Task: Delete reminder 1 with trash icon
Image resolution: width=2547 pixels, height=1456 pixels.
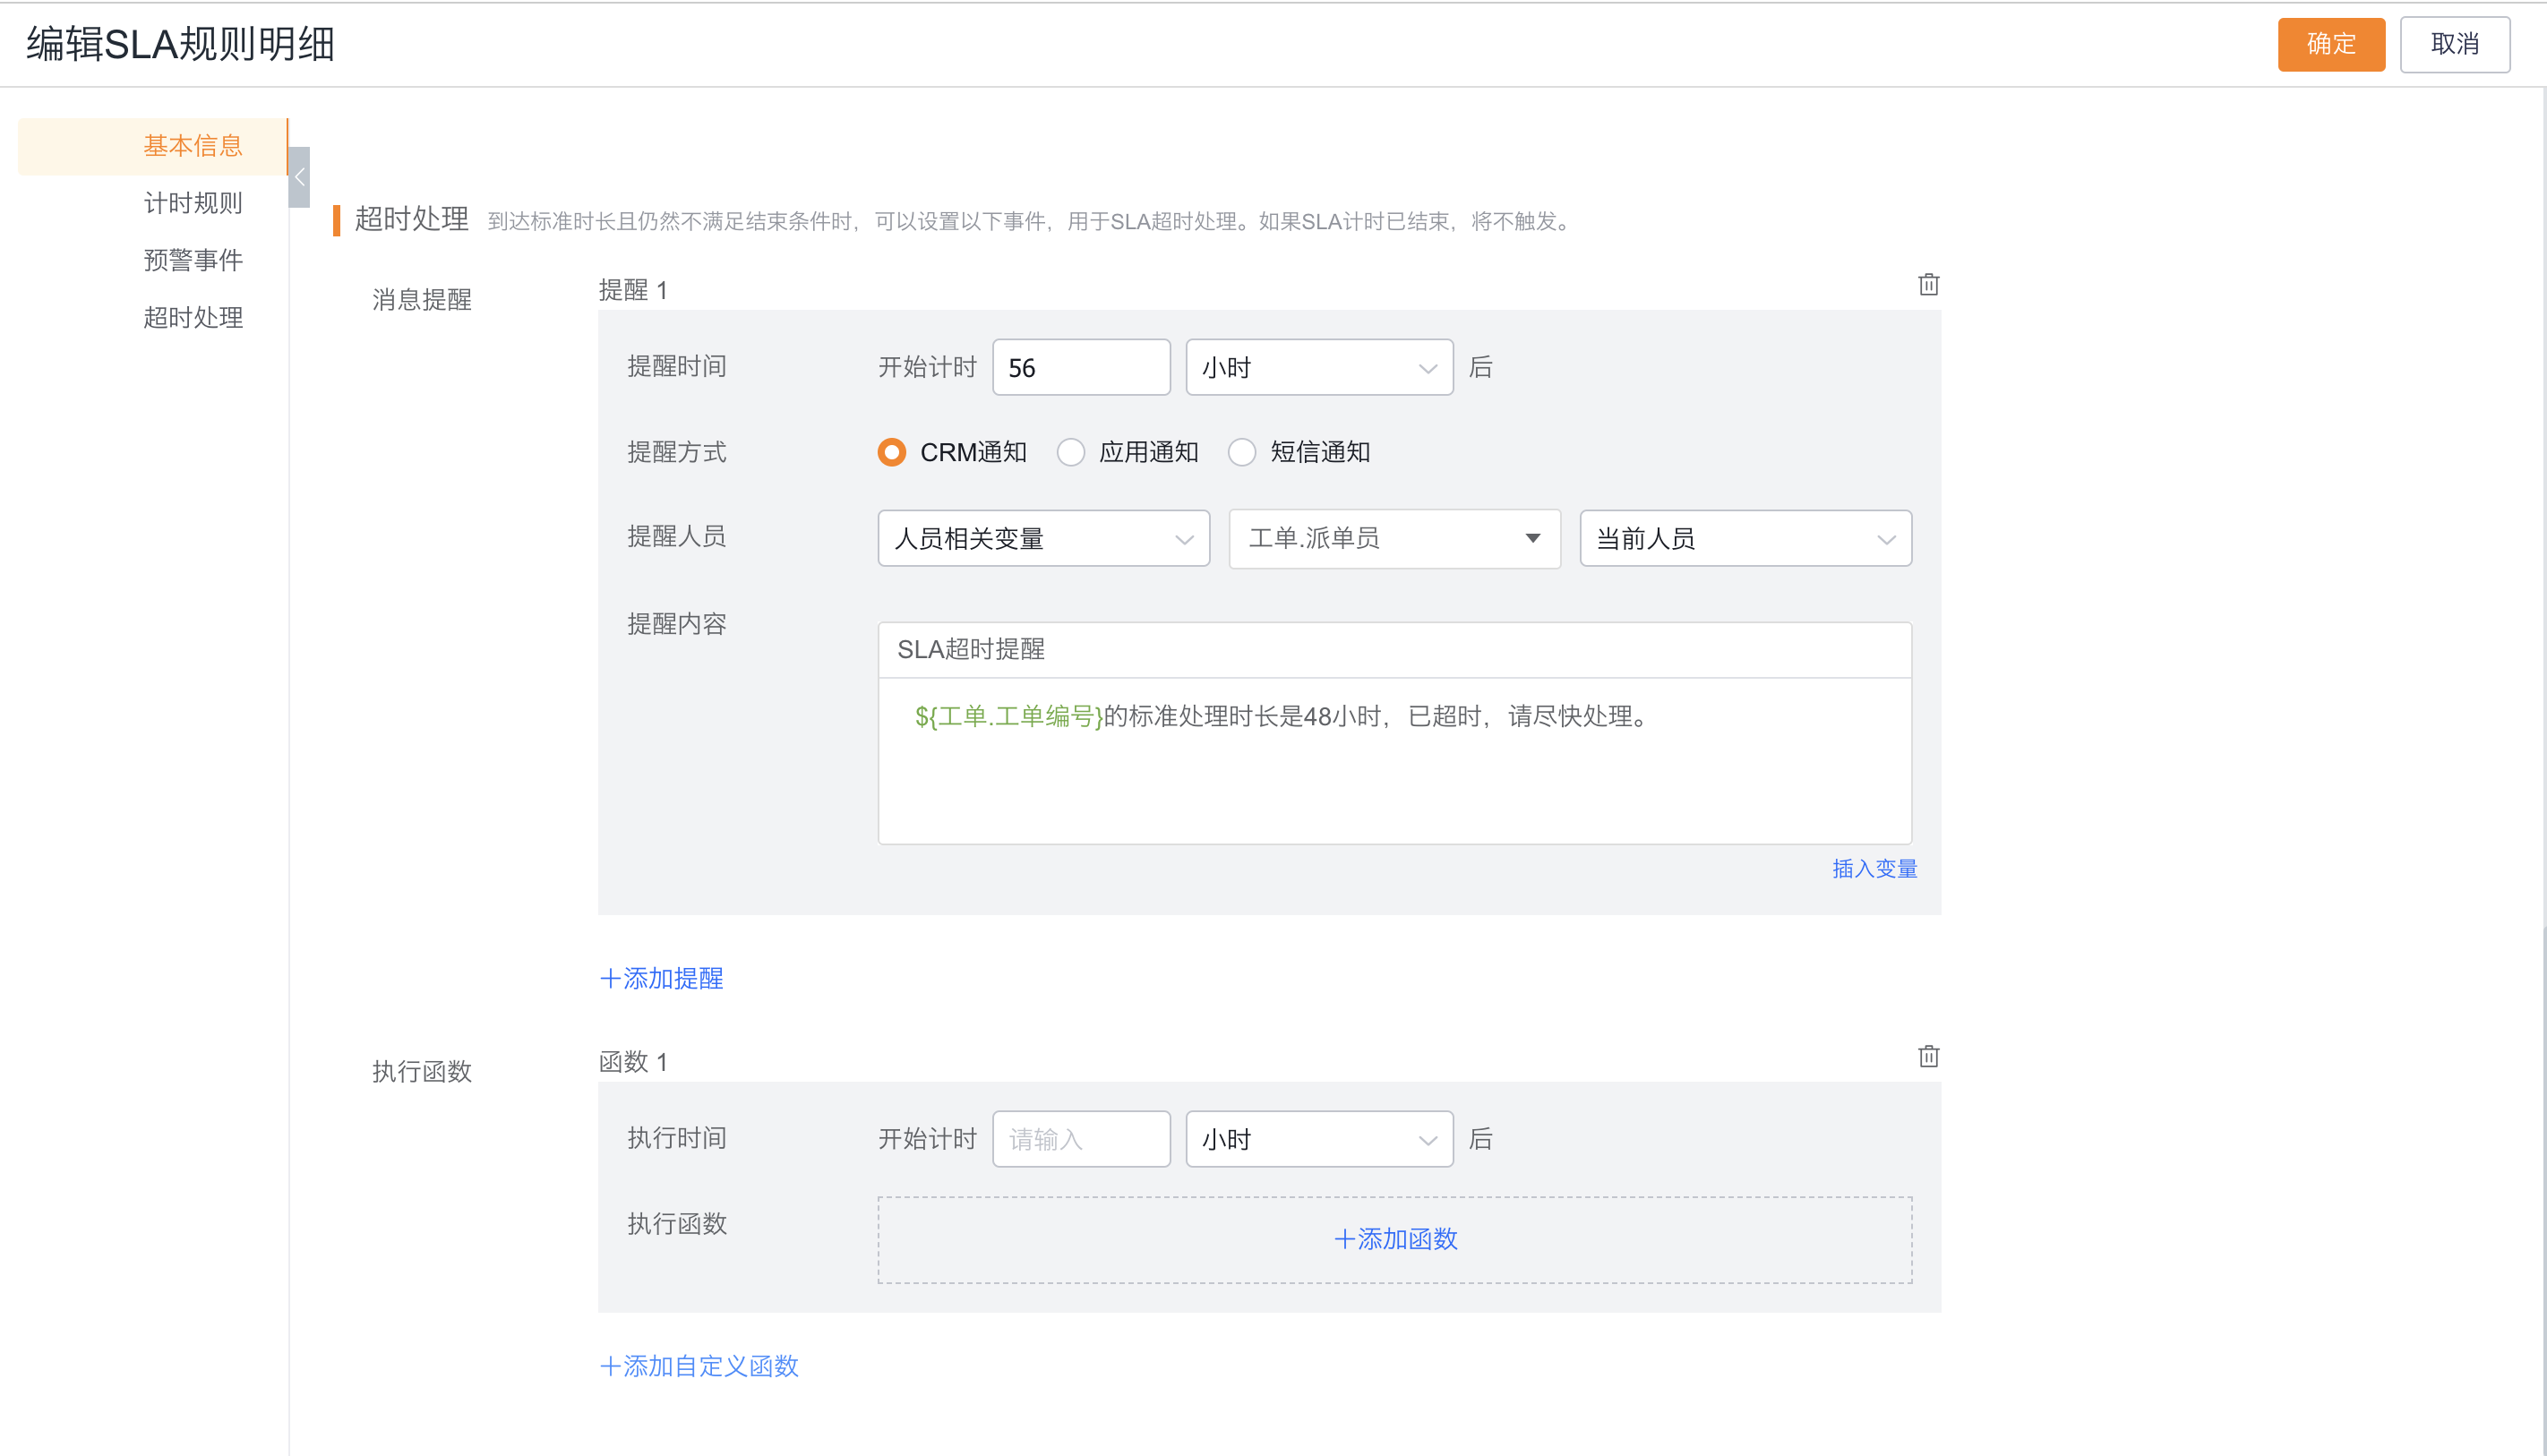Action: coord(1928,285)
